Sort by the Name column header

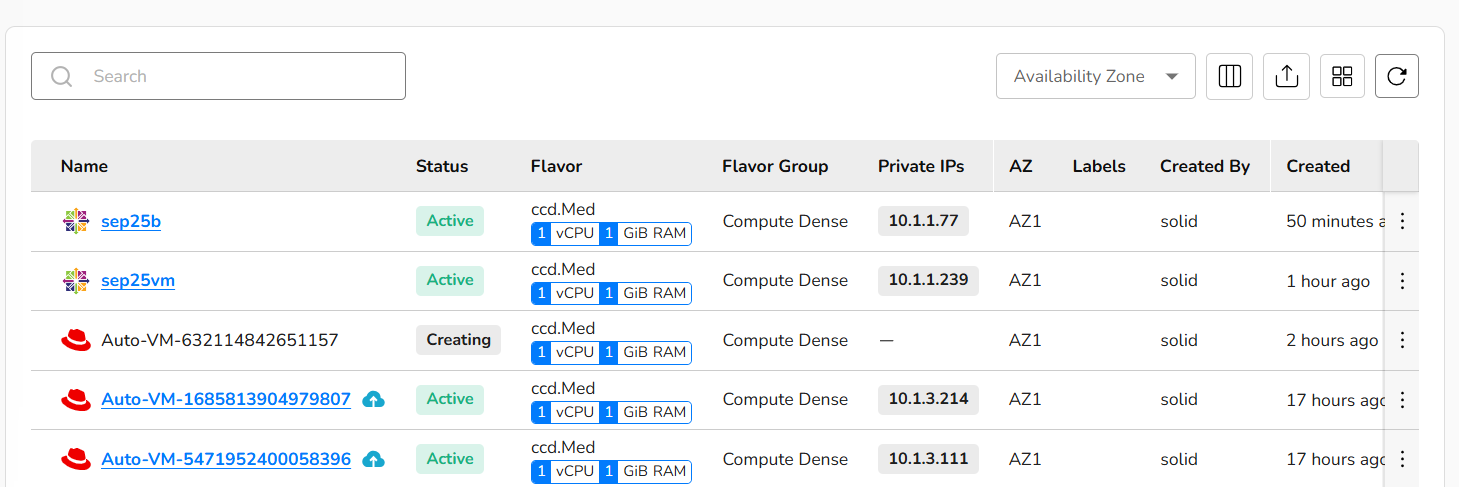(x=84, y=166)
